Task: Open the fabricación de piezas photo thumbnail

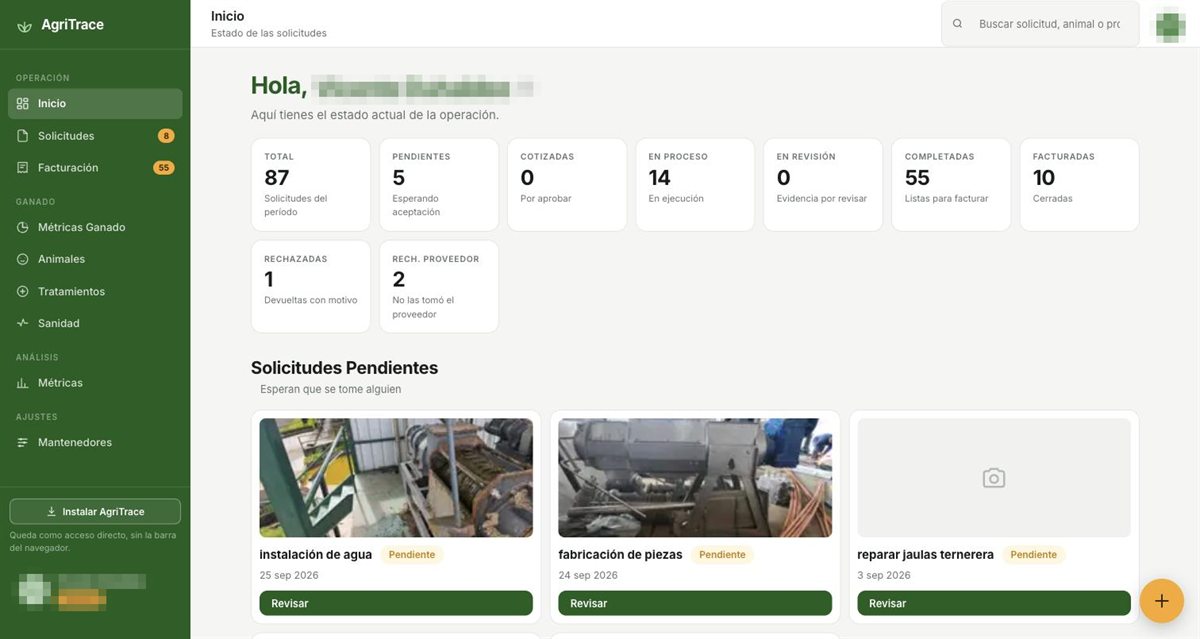Action: click(x=695, y=478)
